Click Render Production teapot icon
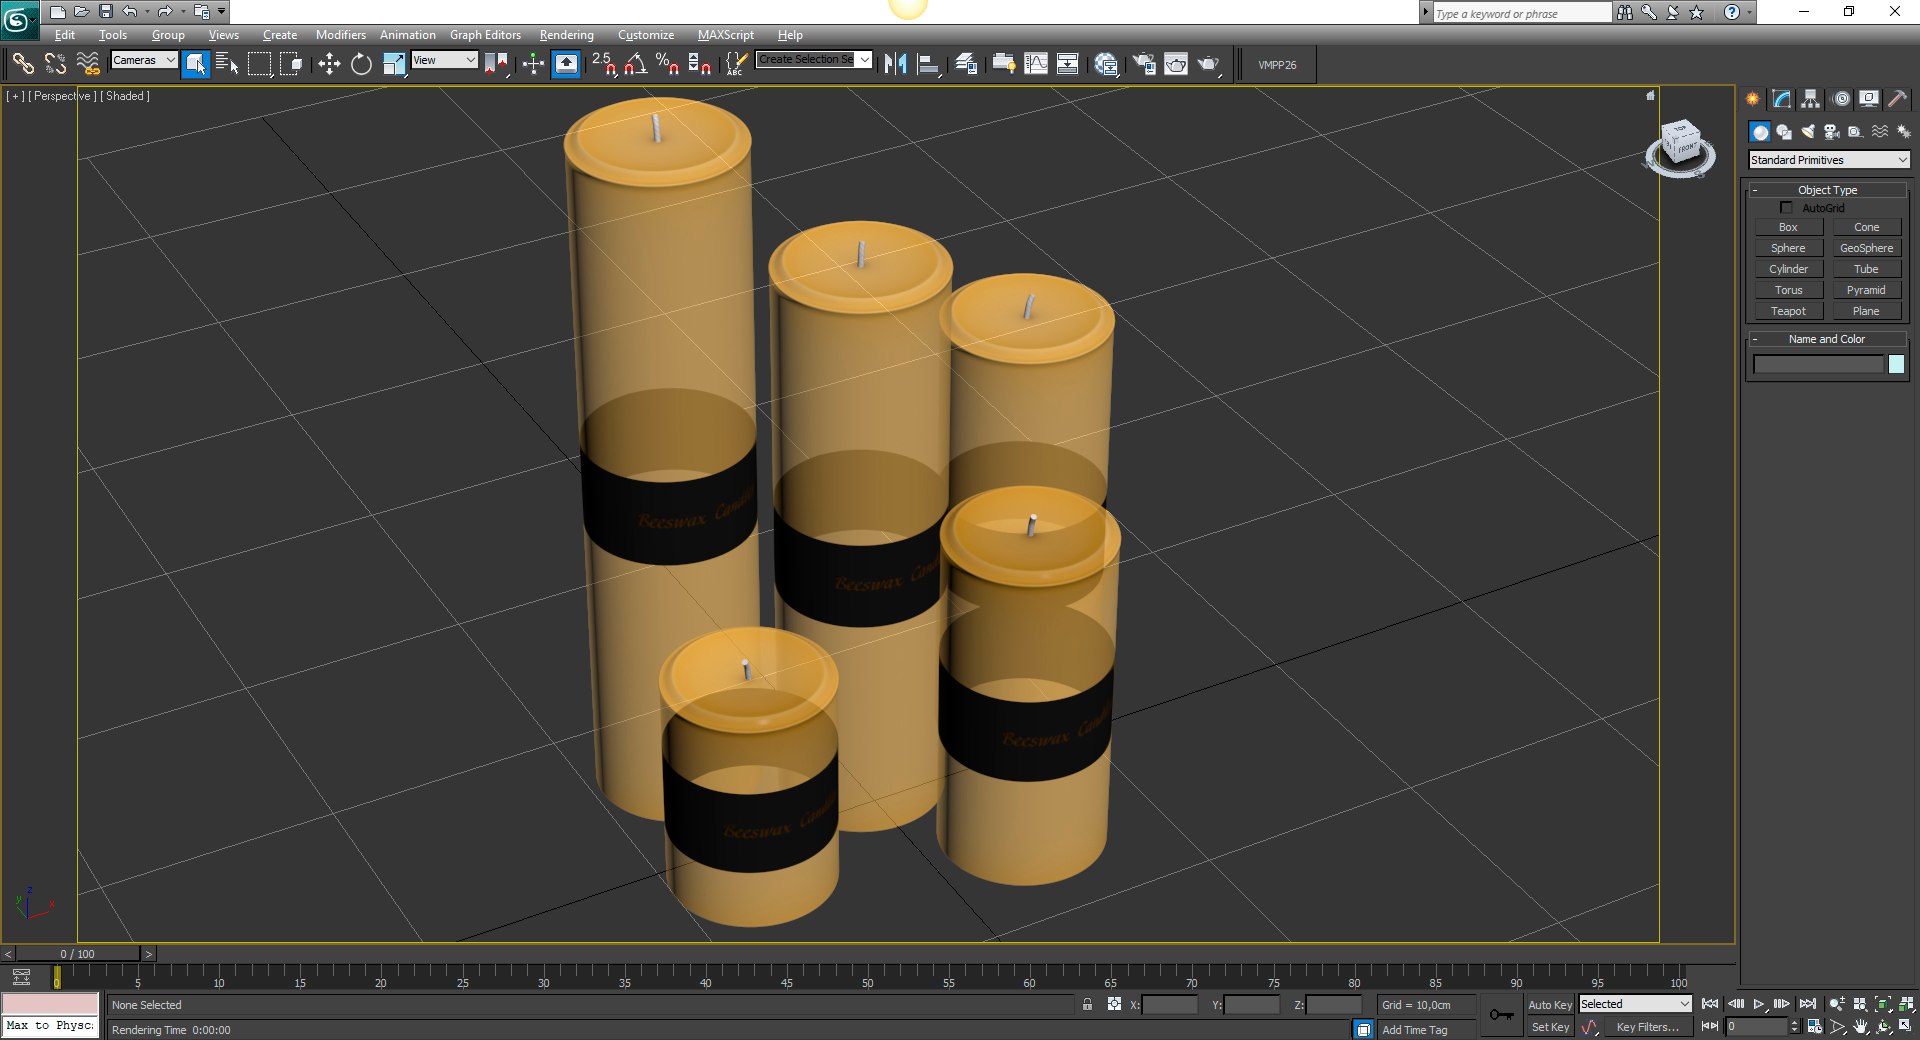The height and width of the screenshot is (1040, 1920). 1209,64
